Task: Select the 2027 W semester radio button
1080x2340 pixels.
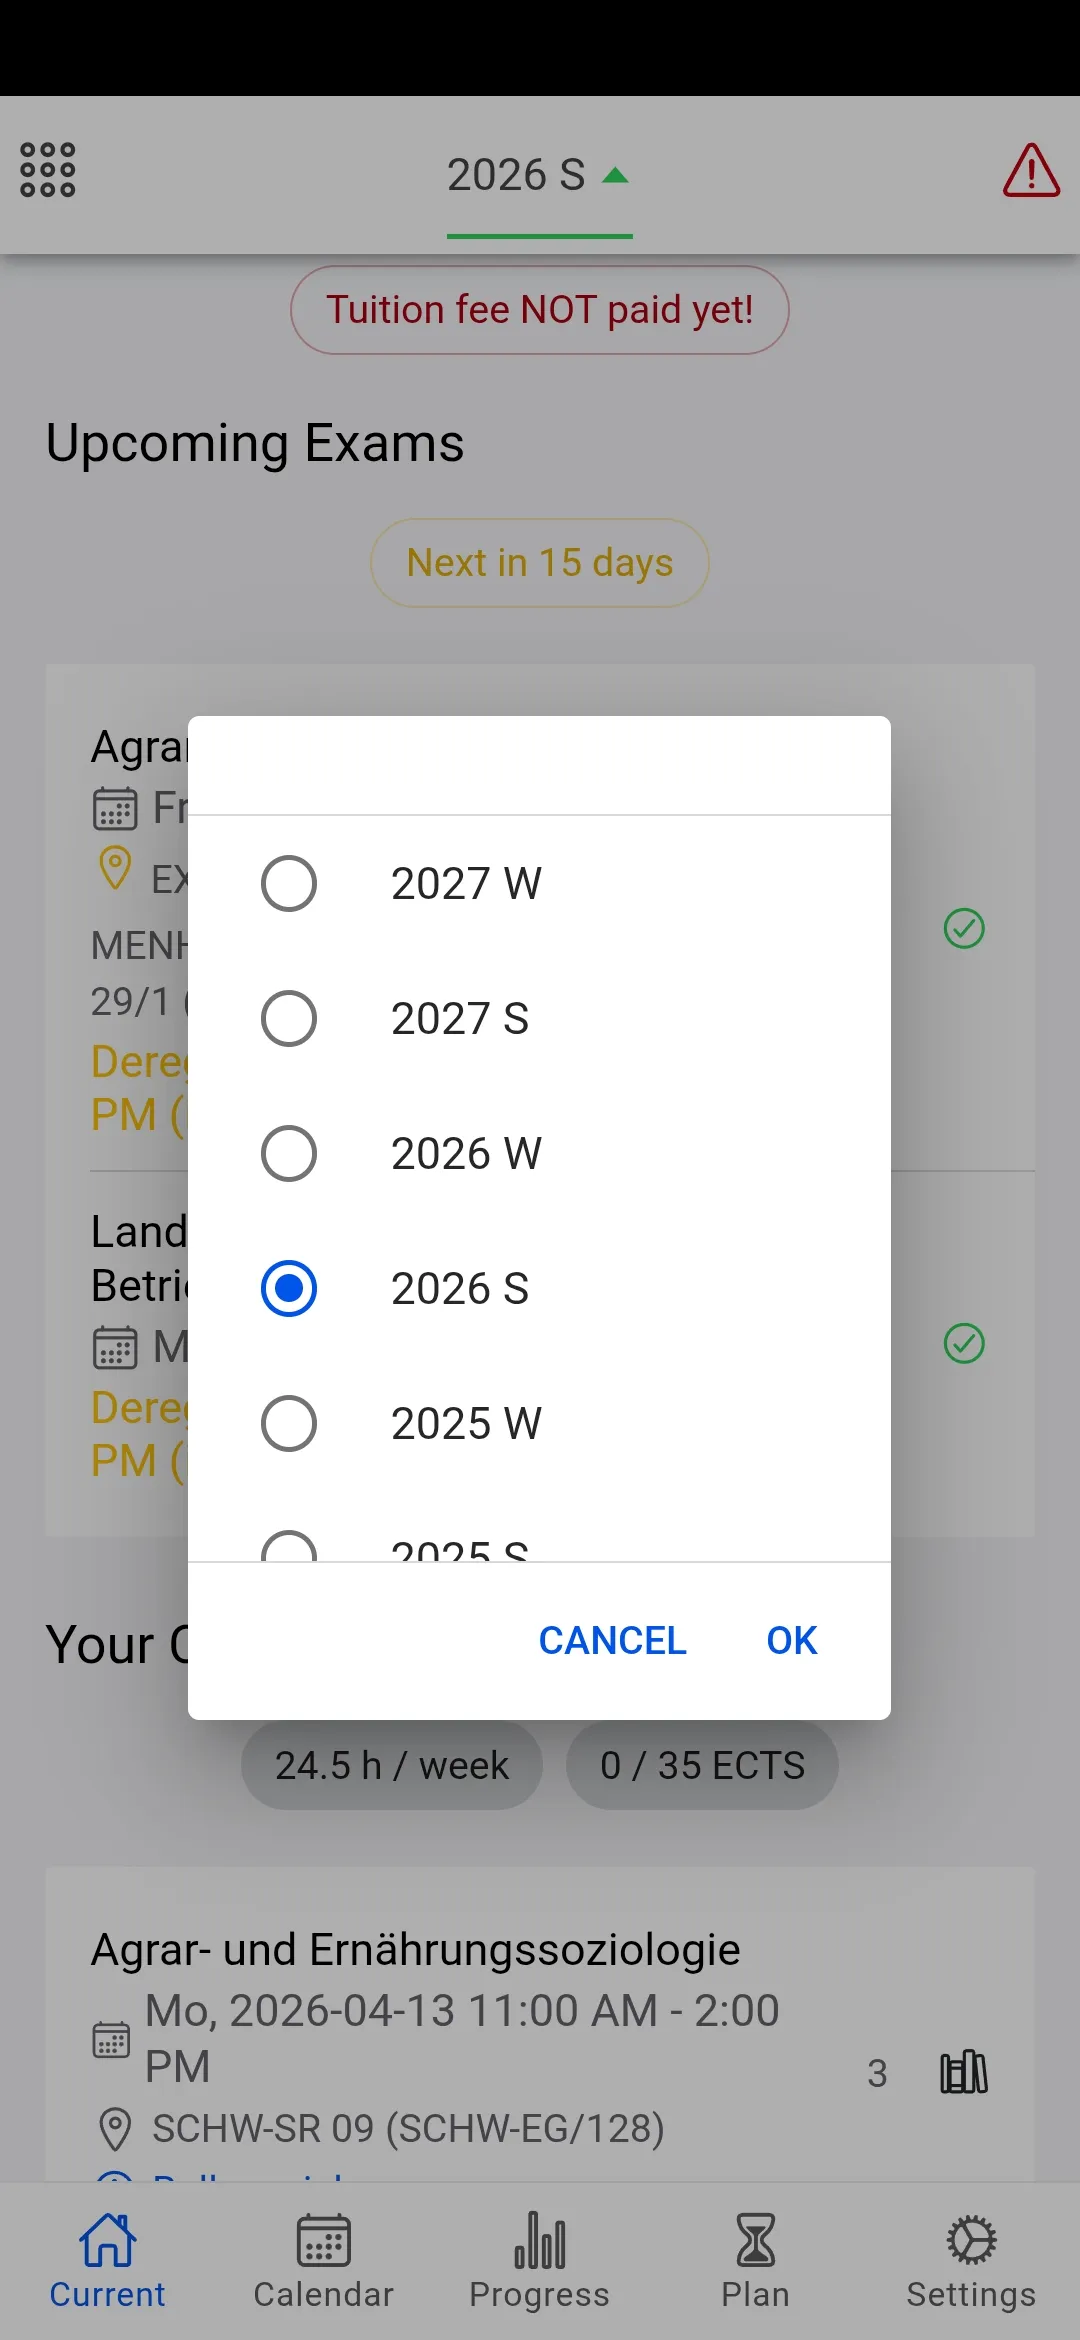Action: pos(289,883)
